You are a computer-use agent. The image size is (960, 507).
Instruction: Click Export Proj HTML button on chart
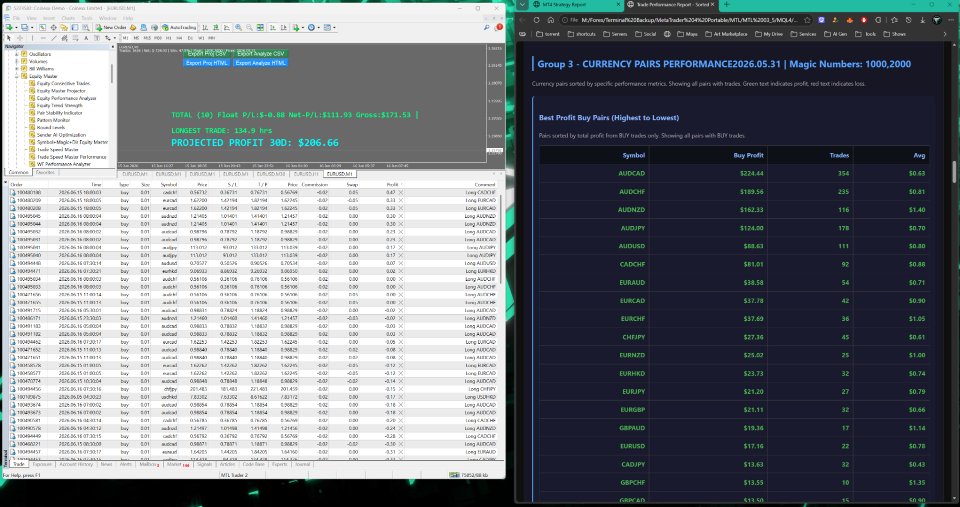(207, 62)
